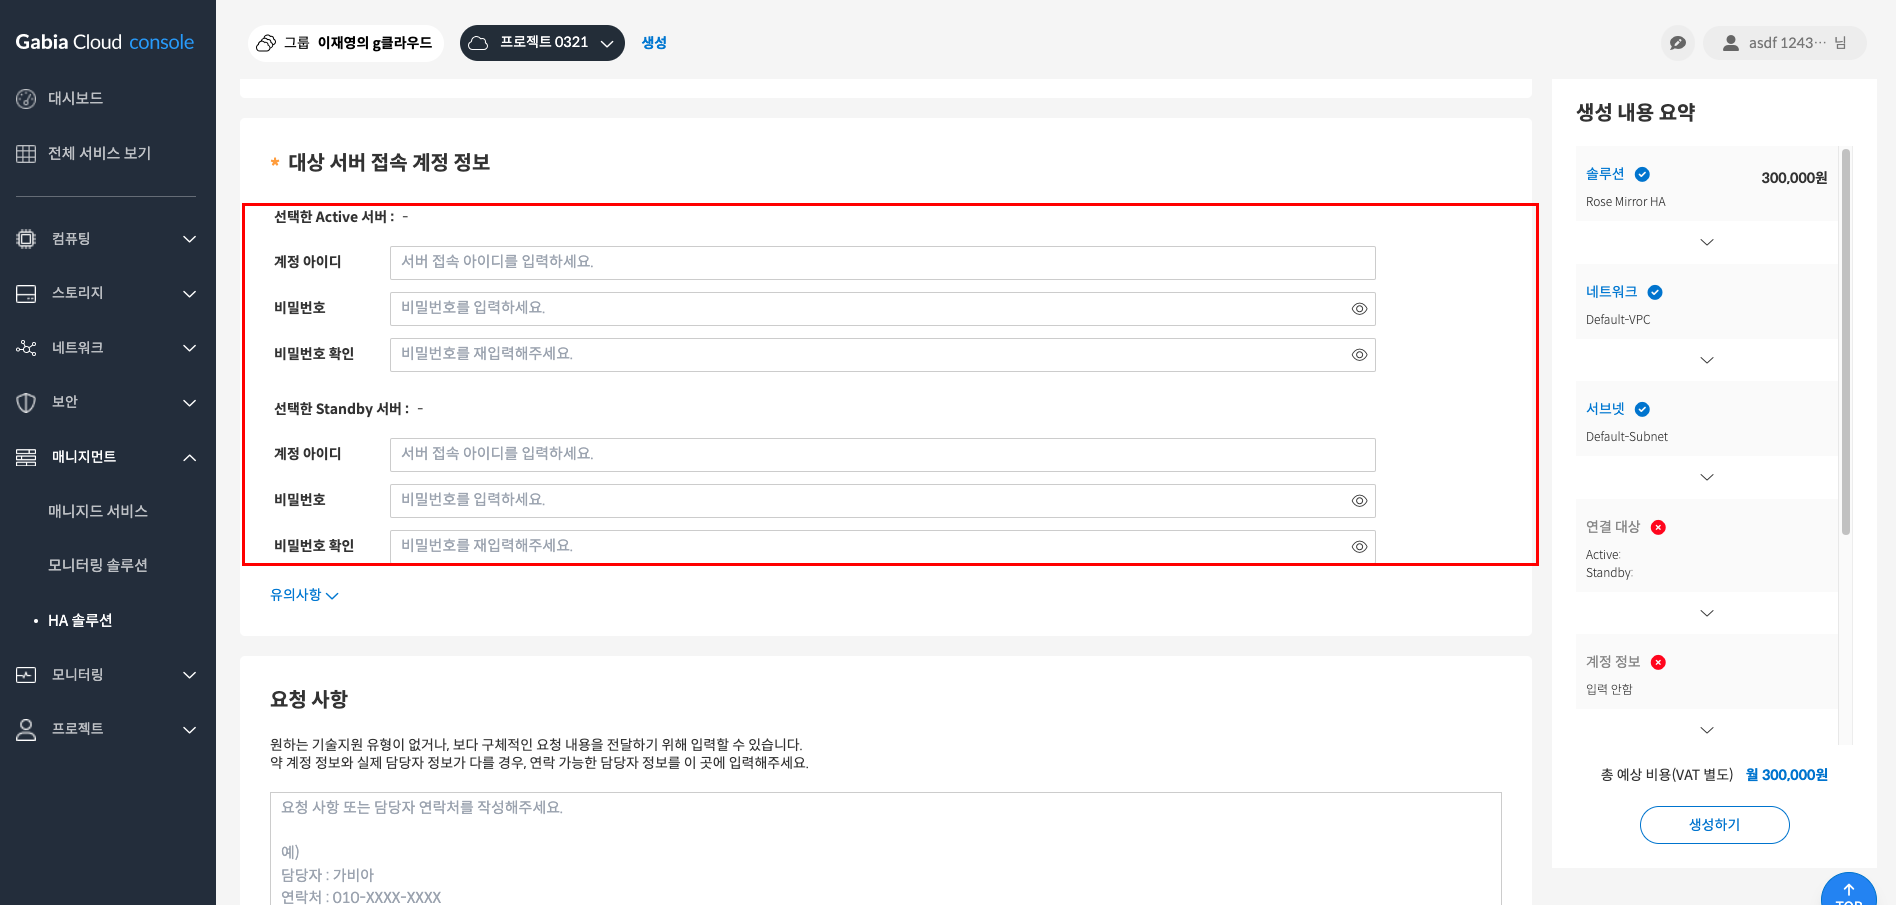Click the network nodes icon
The width and height of the screenshot is (1897, 905).
(x=26, y=348)
